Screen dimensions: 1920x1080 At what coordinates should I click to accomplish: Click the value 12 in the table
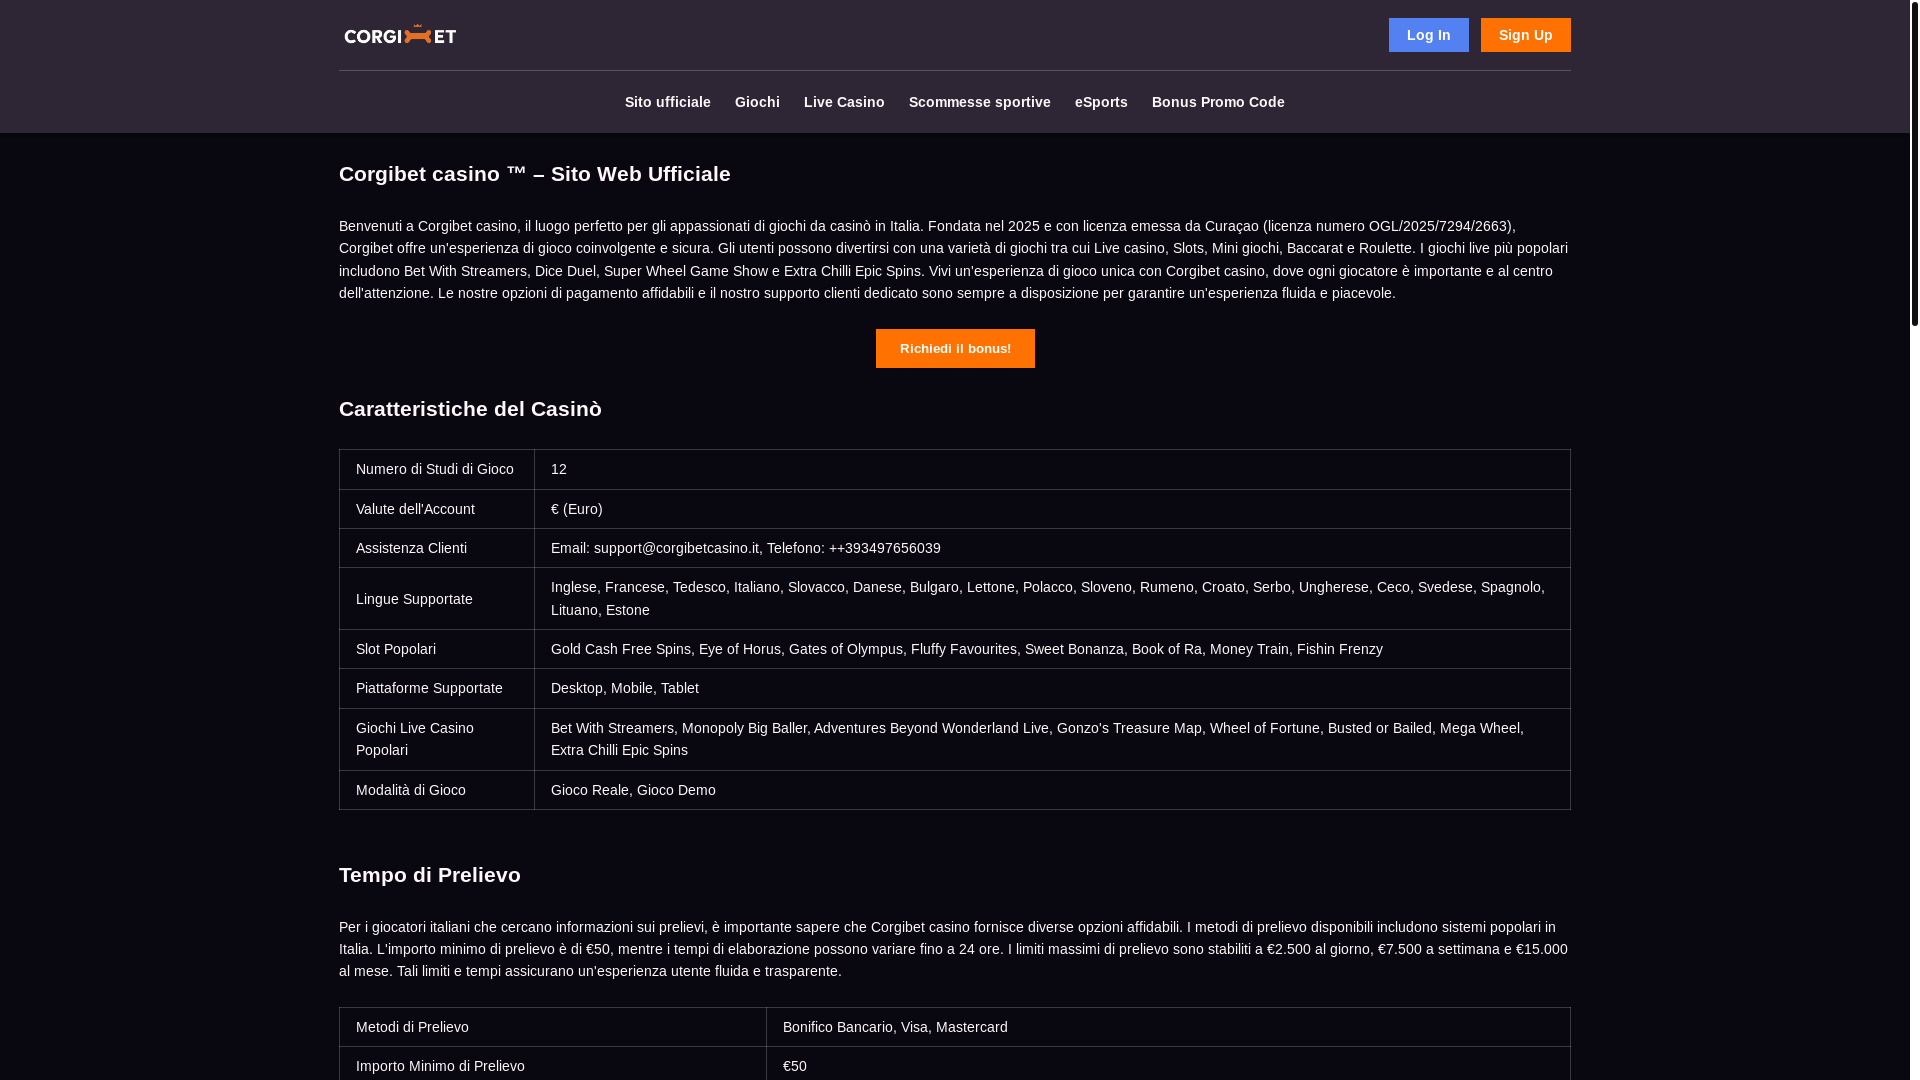(x=559, y=469)
